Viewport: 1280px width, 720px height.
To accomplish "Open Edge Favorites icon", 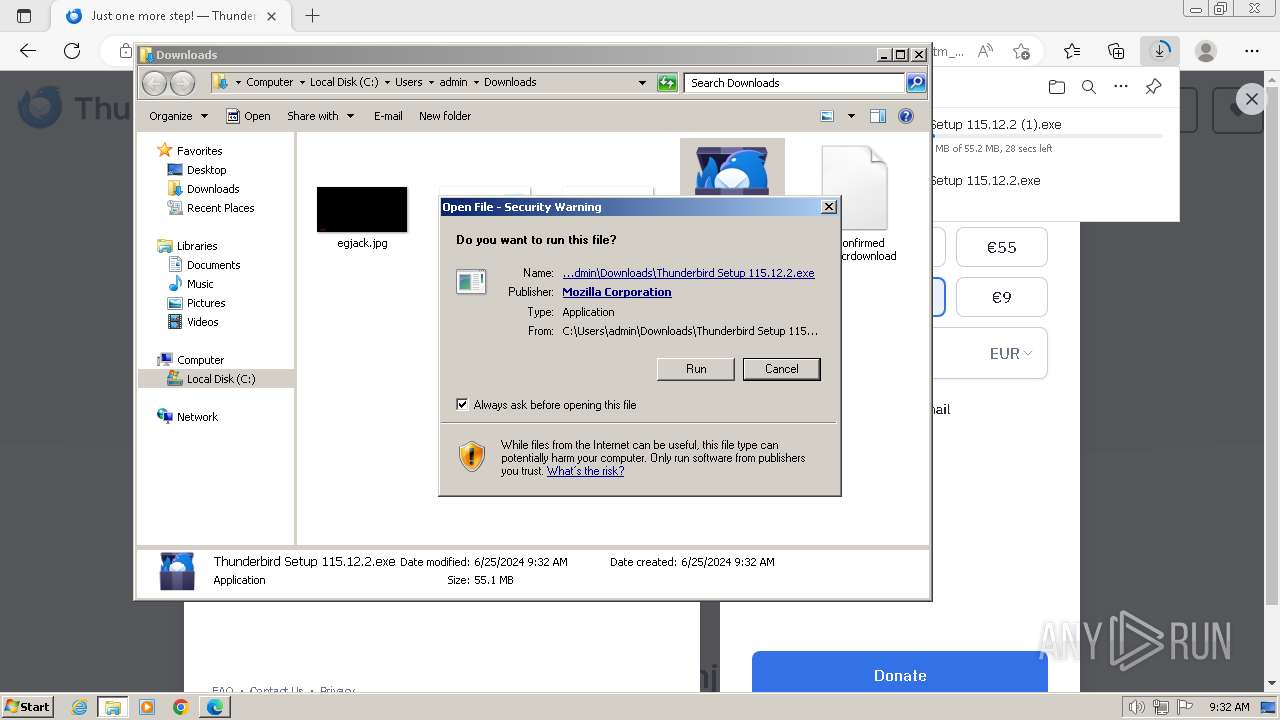I will pyautogui.click(x=1072, y=51).
